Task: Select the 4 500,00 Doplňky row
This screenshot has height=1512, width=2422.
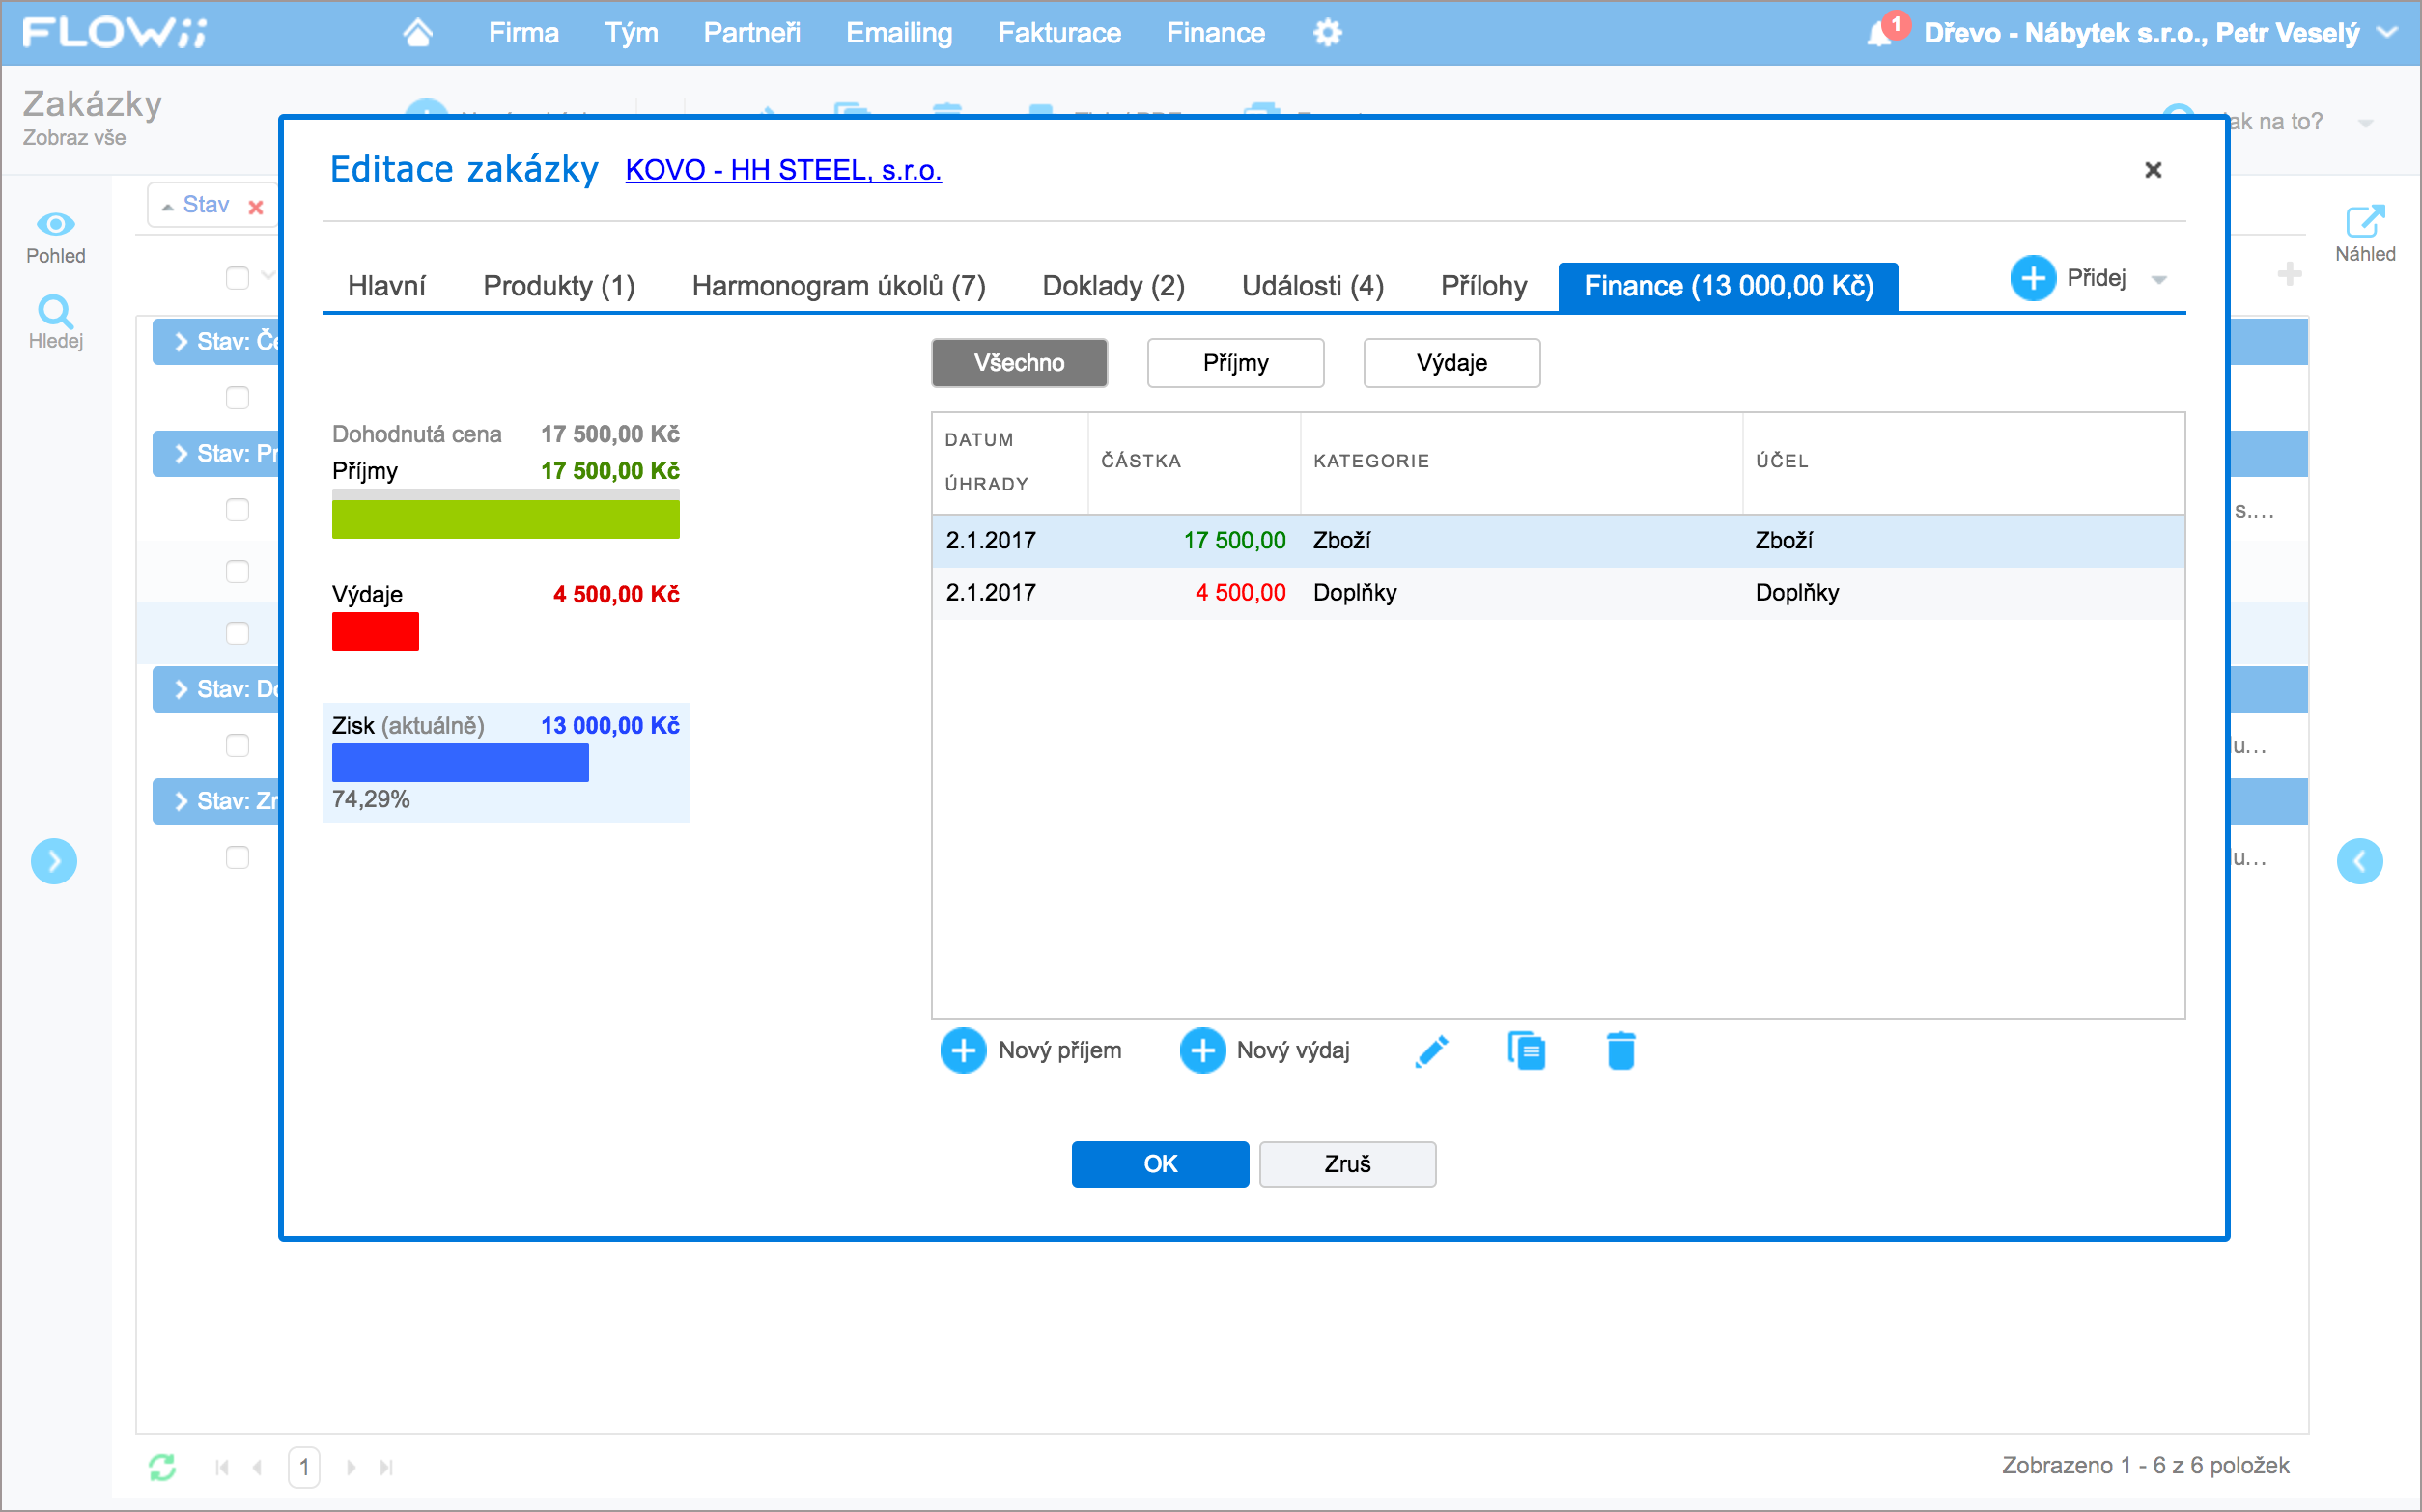Action: (x=1558, y=593)
